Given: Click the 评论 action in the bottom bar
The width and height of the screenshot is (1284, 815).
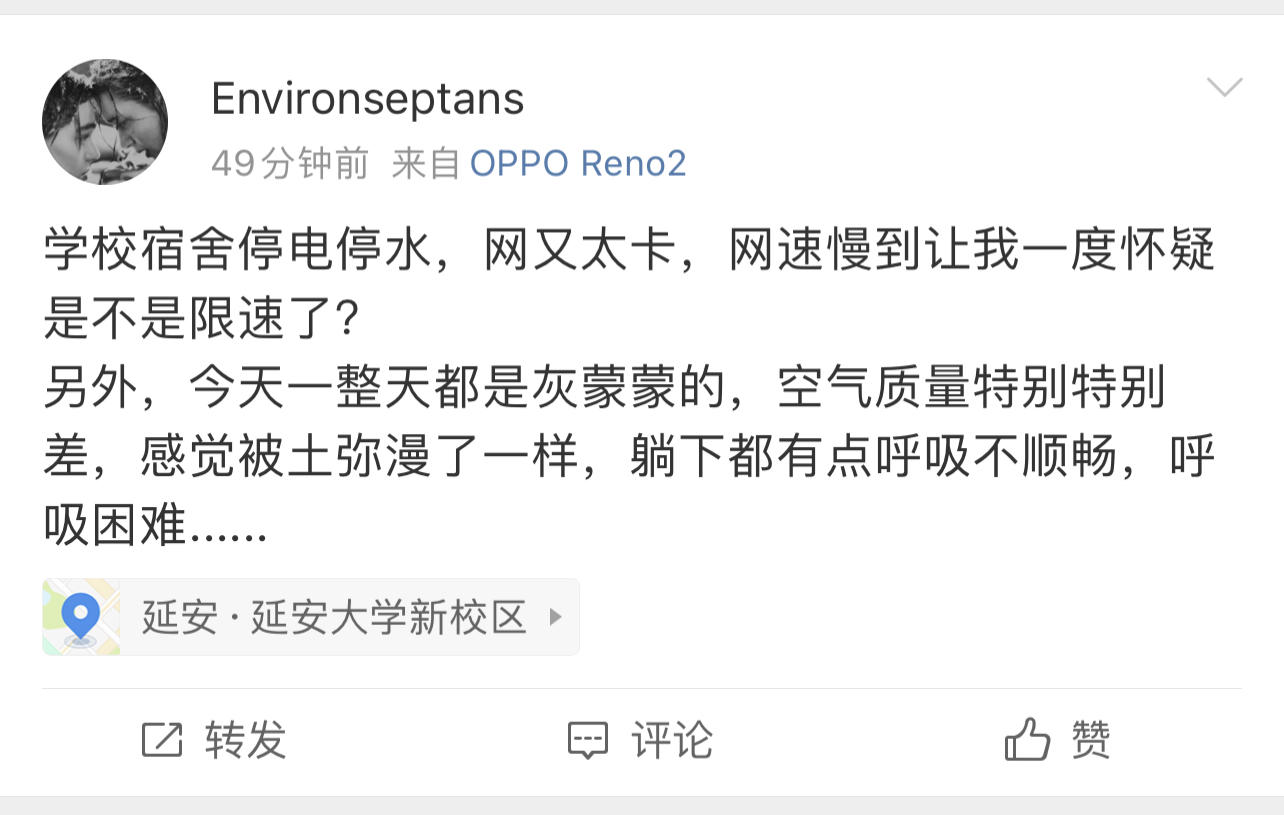Looking at the screenshot, I should (x=640, y=741).
